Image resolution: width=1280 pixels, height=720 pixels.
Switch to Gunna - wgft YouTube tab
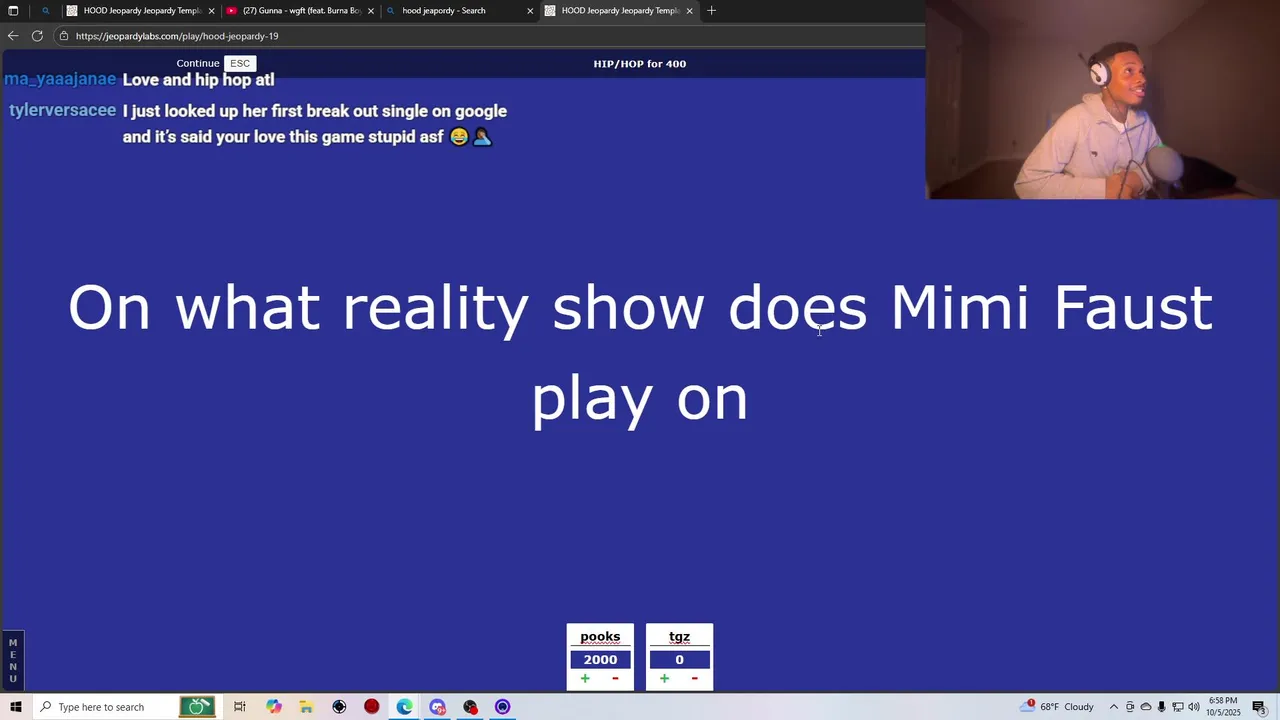tap(301, 11)
